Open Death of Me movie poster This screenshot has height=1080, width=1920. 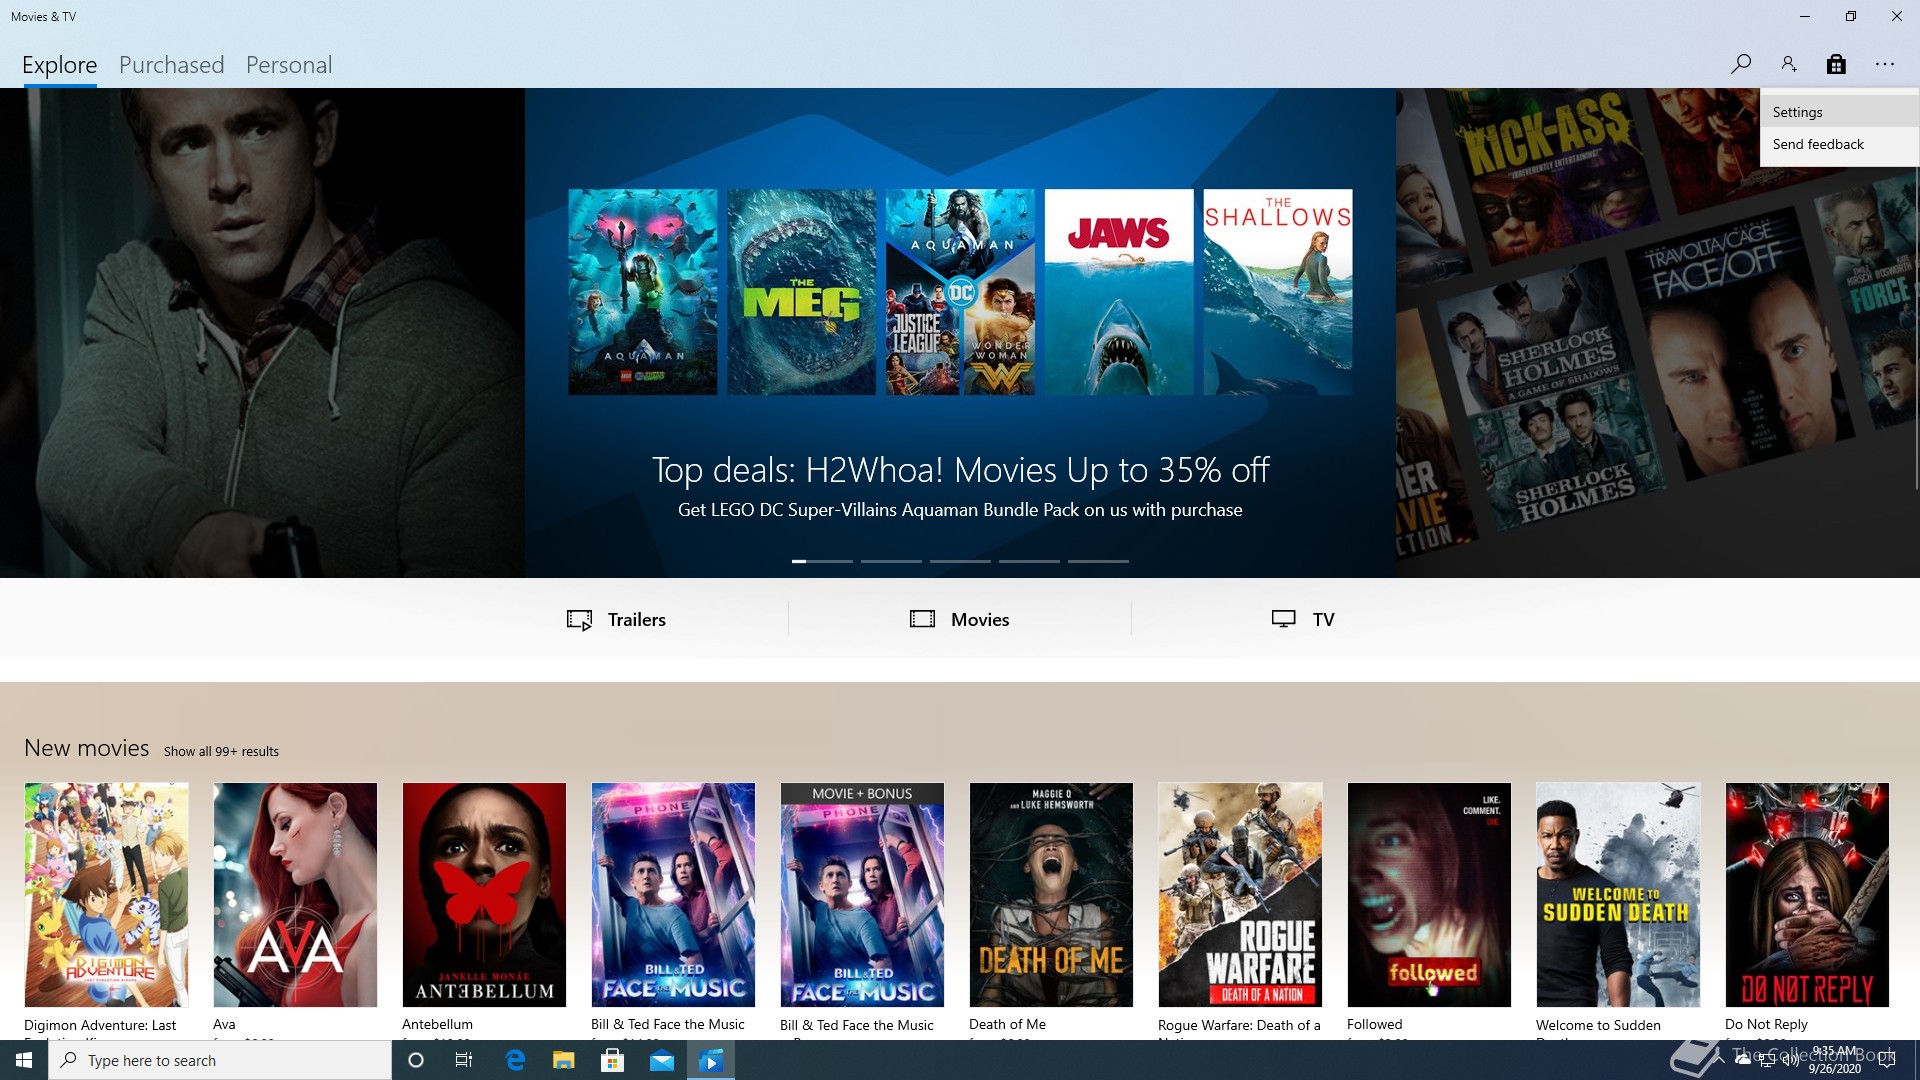[1051, 895]
